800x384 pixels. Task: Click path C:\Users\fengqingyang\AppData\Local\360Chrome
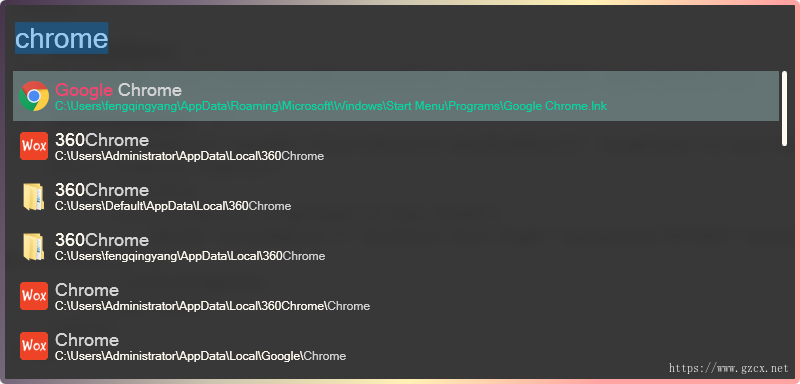(x=190, y=256)
